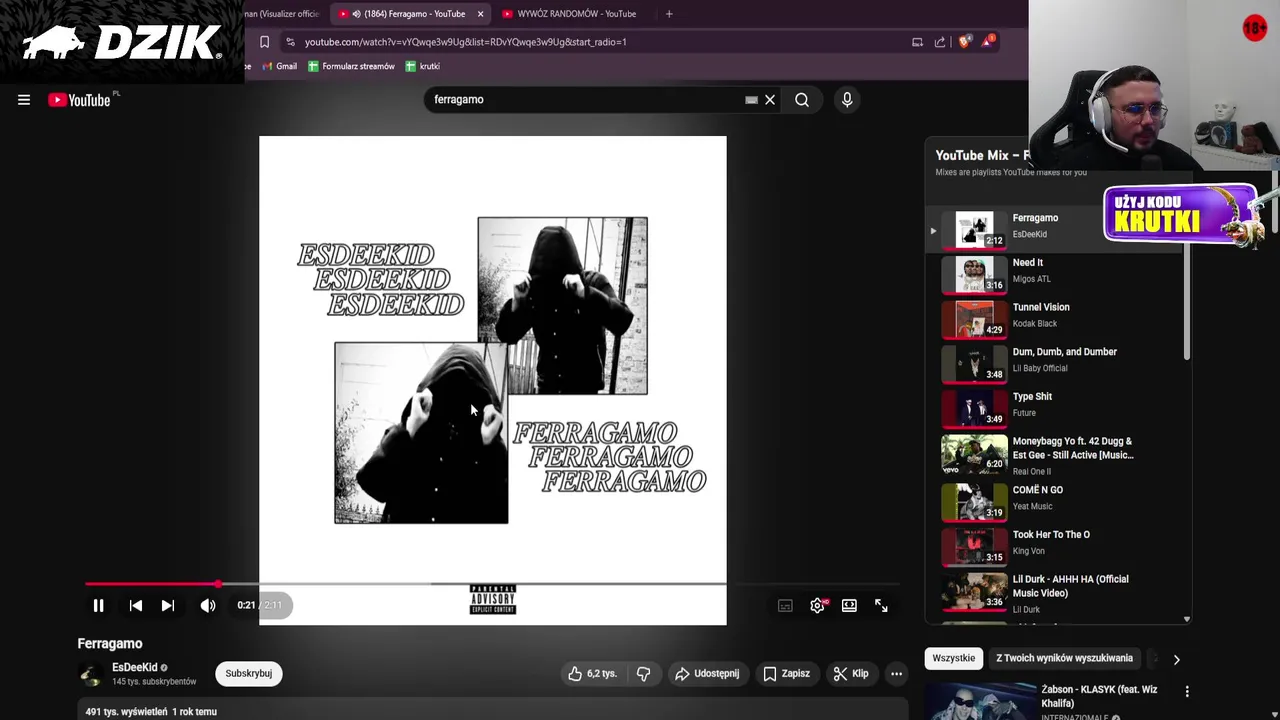Share the video via Udostępnij
This screenshot has height=720, width=1280.
pos(707,674)
